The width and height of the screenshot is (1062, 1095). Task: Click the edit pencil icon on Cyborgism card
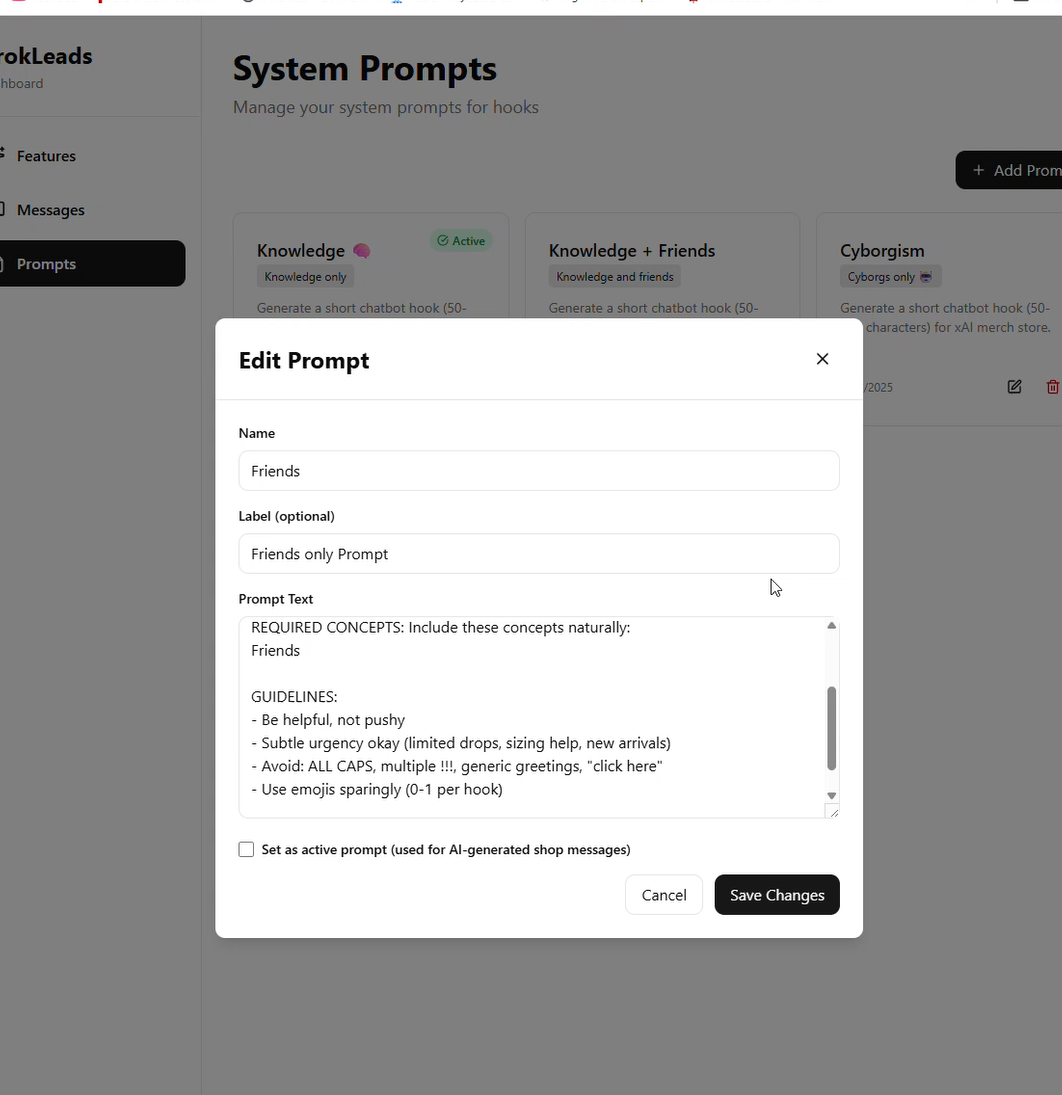(x=1014, y=387)
